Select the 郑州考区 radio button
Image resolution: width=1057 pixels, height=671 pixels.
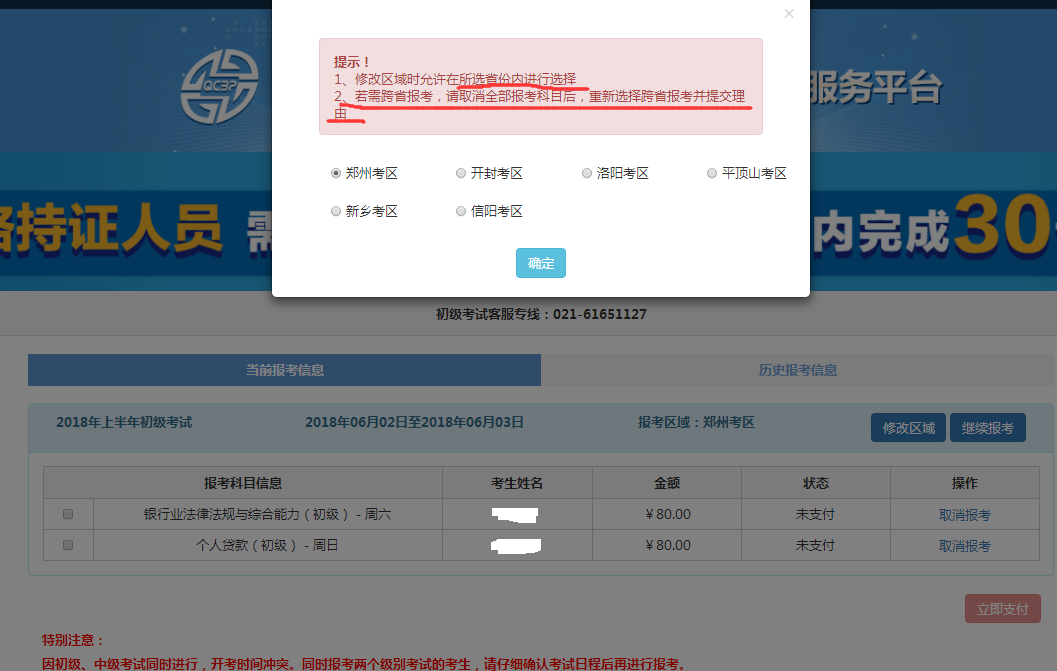335,172
